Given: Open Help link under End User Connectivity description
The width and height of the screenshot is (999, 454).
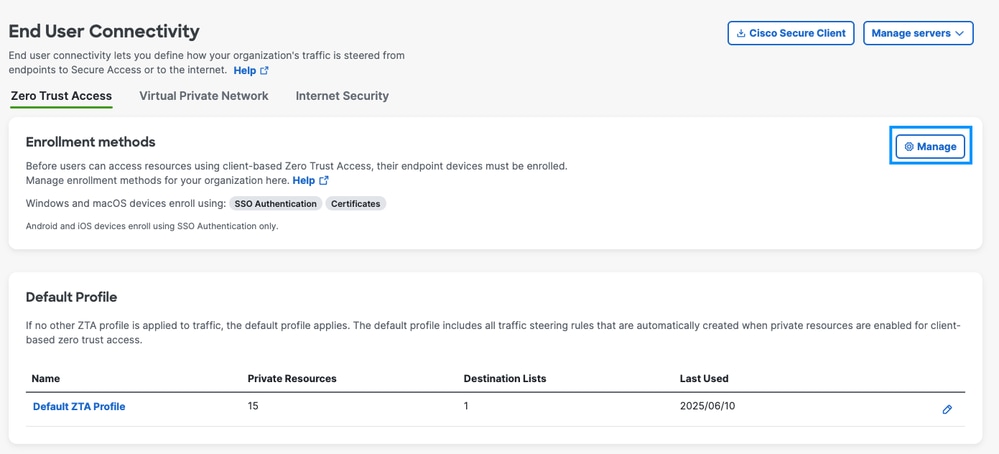Looking at the screenshot, I should point(244,71).
